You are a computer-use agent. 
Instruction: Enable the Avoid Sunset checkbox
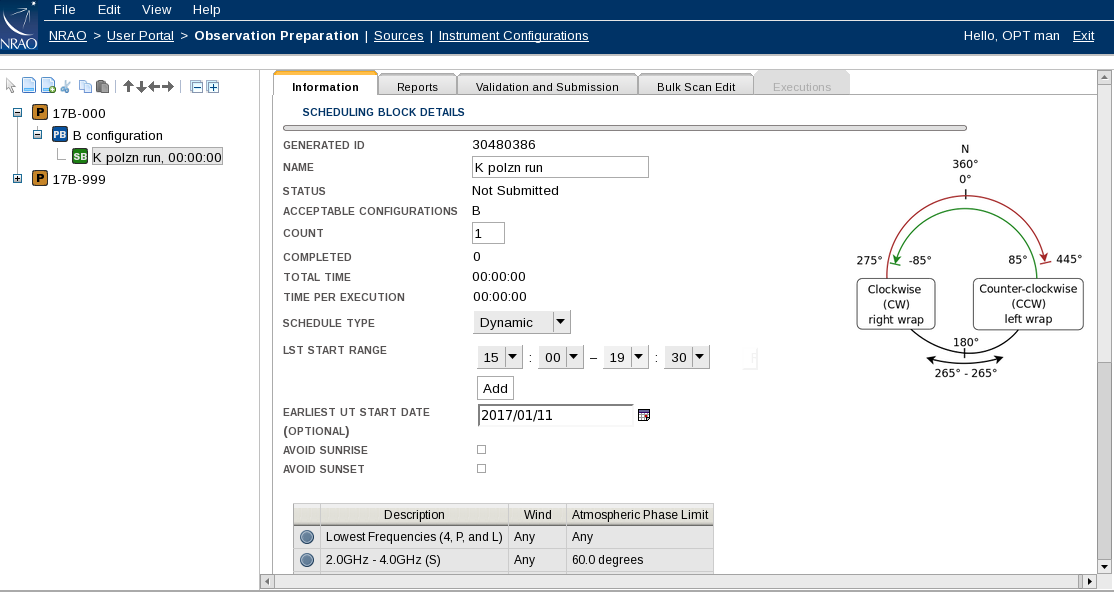tap(481, 468)
